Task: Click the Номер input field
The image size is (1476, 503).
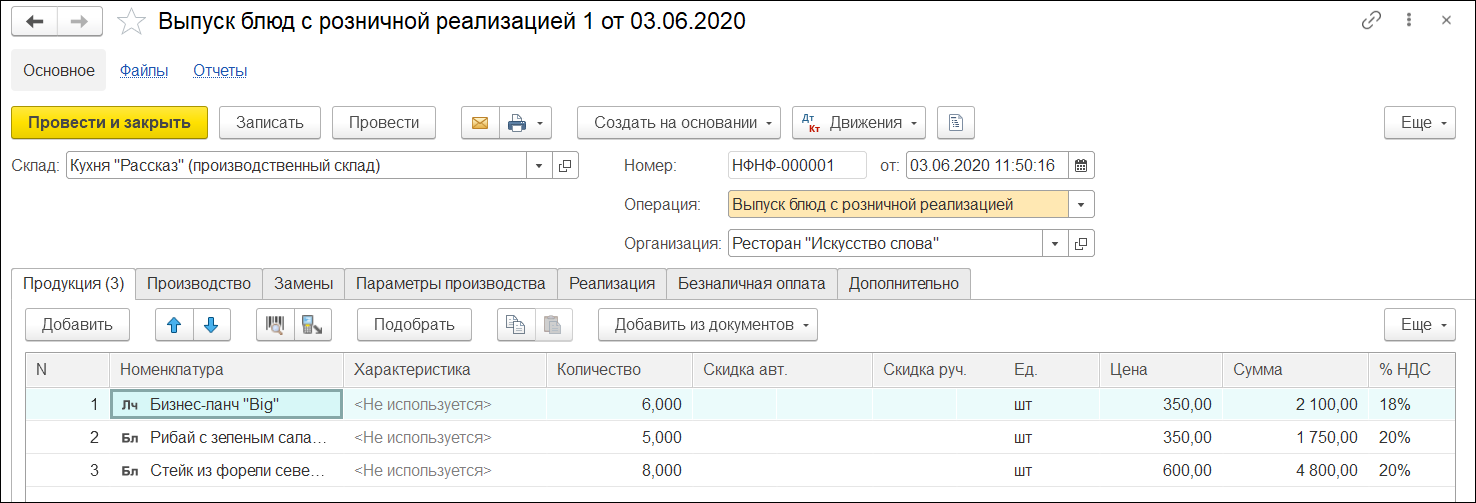Action: 796,166
